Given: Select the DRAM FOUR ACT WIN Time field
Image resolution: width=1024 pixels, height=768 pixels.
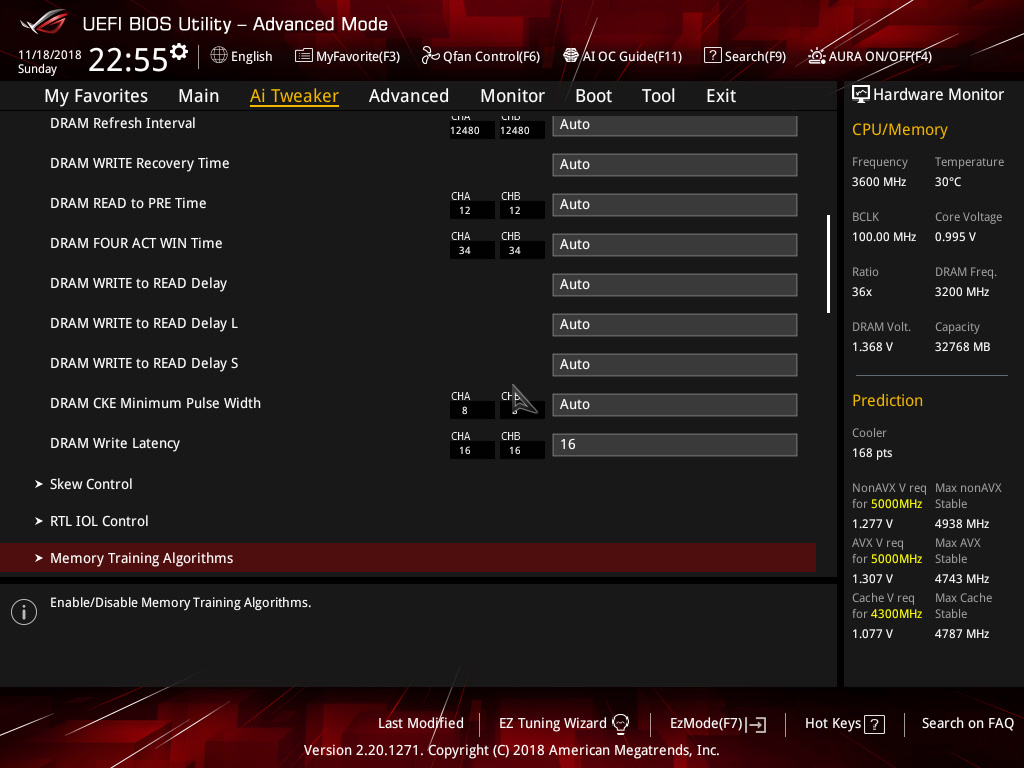Looking at the screenshot, I should (675, 244).
